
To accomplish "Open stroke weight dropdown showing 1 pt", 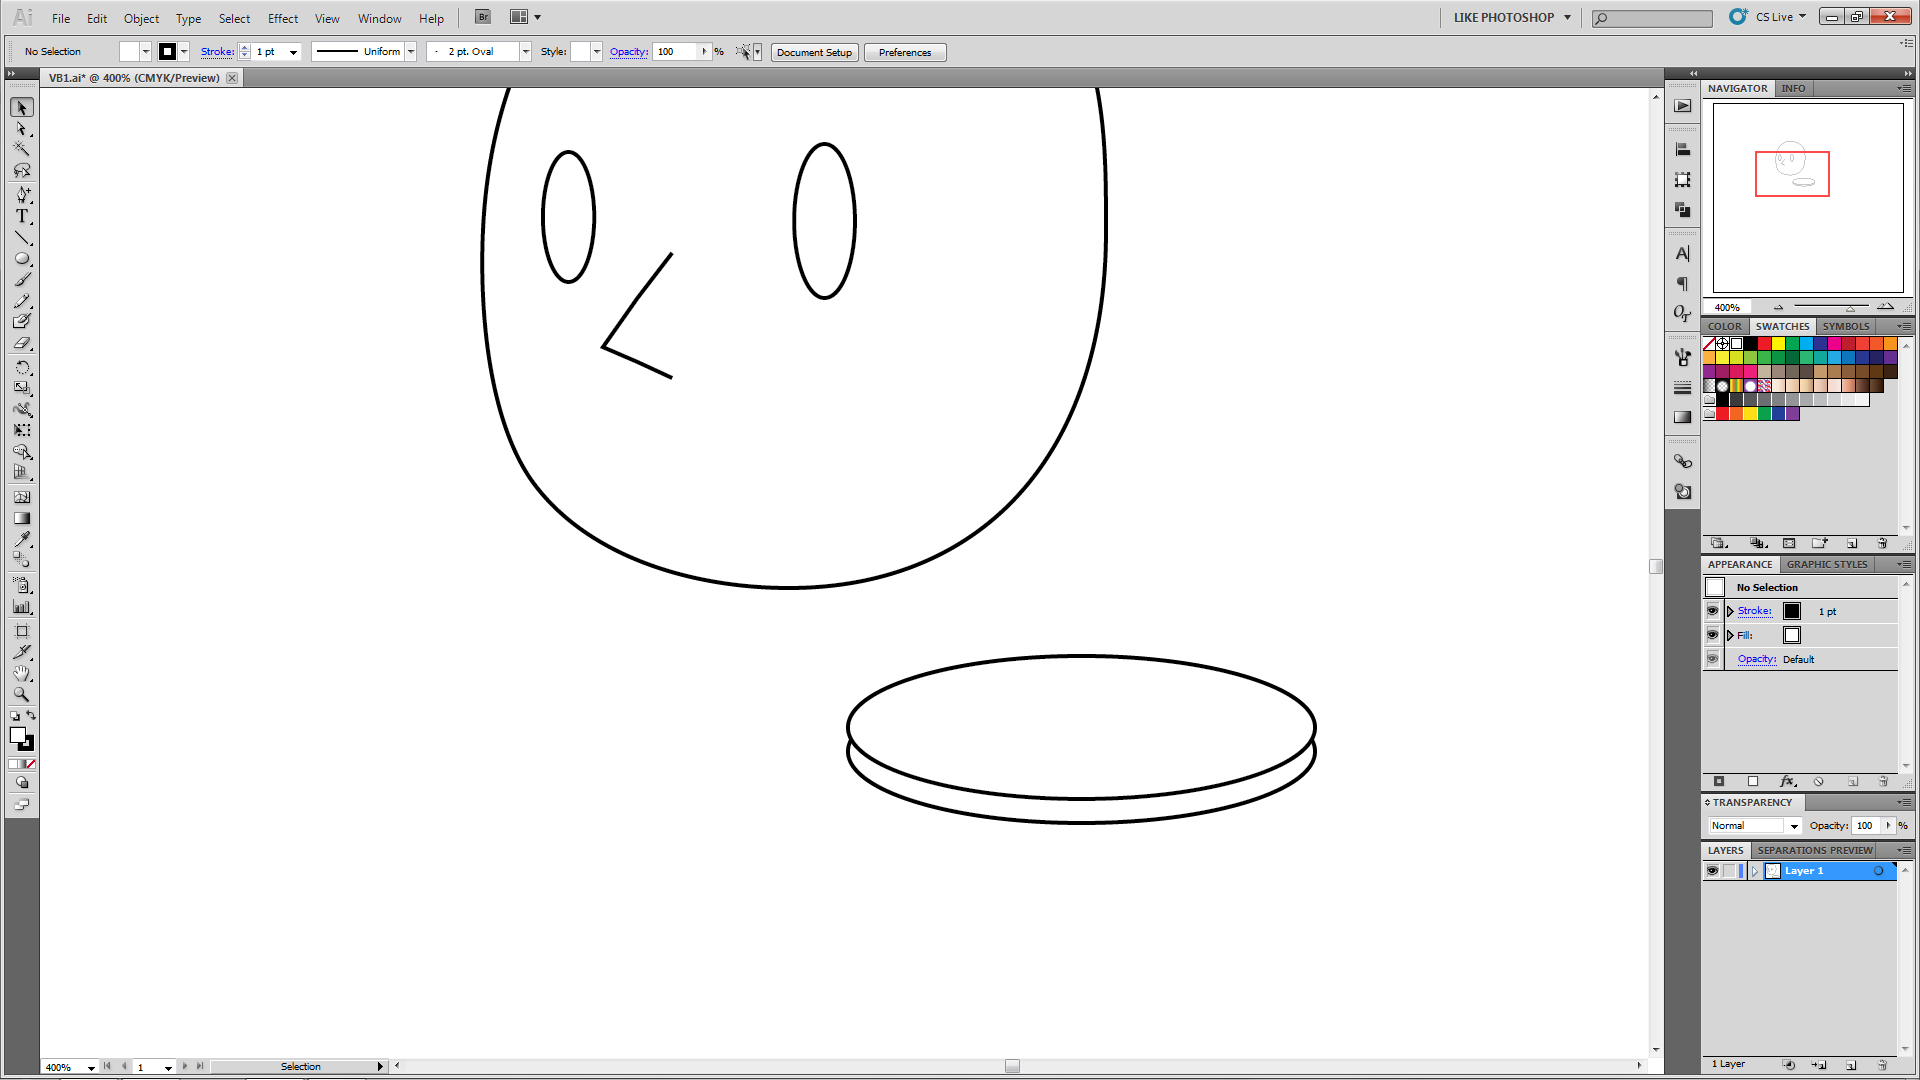I will pyautogui.click(x=293, y=52).
